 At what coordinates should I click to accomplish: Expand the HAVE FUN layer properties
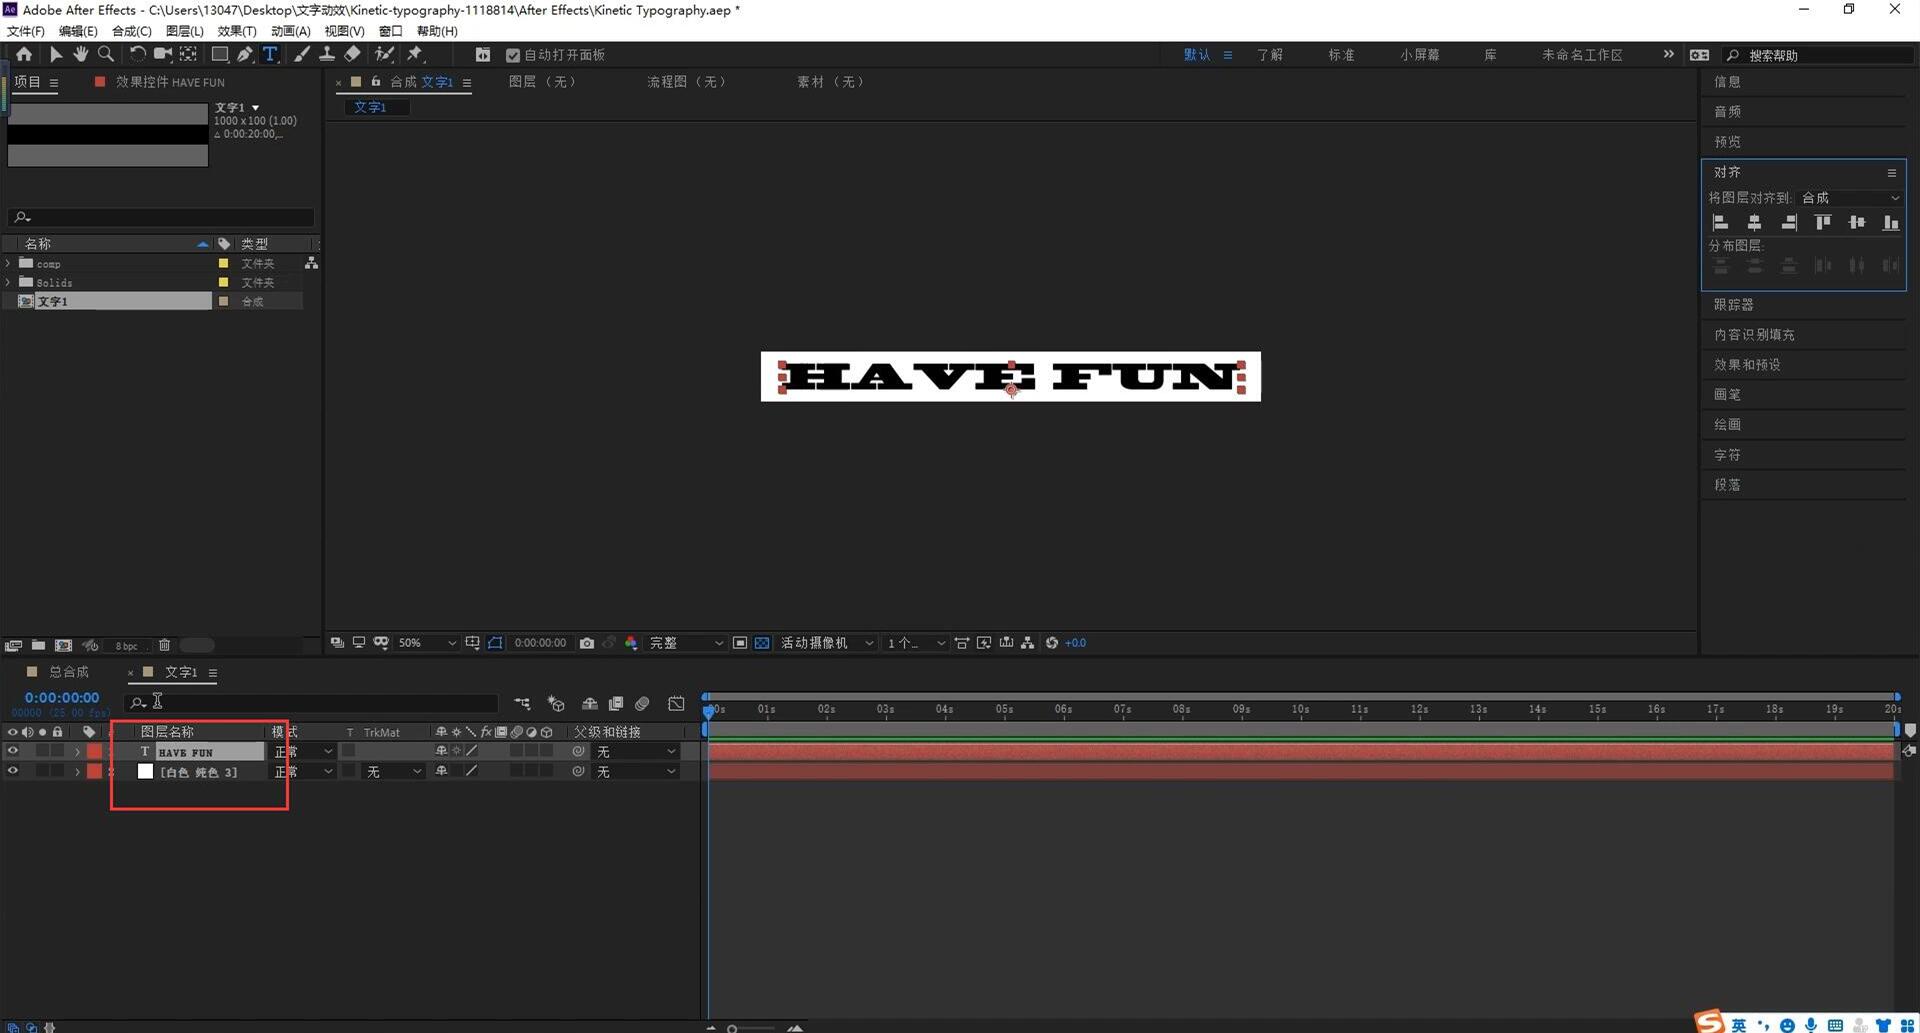tap(77, 752)
